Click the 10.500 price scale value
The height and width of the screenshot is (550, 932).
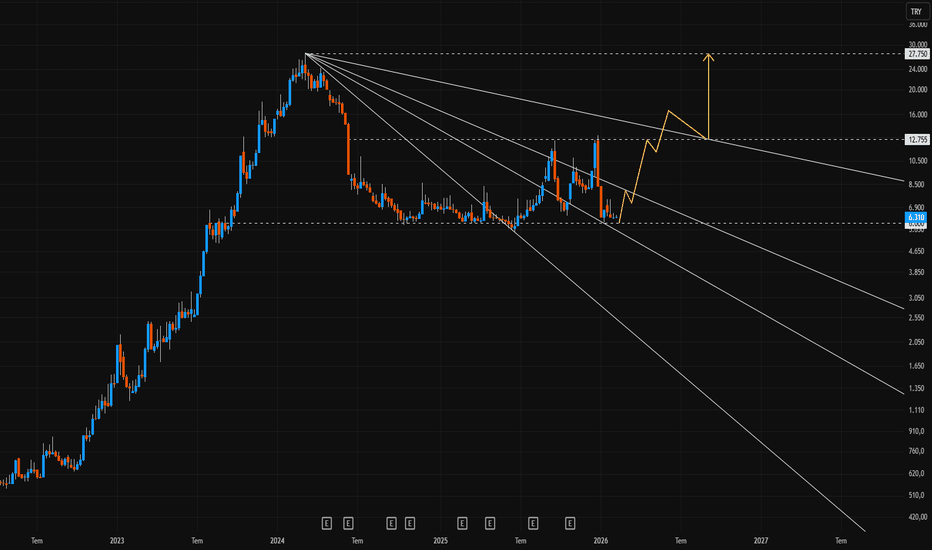[x=918, y=161]
